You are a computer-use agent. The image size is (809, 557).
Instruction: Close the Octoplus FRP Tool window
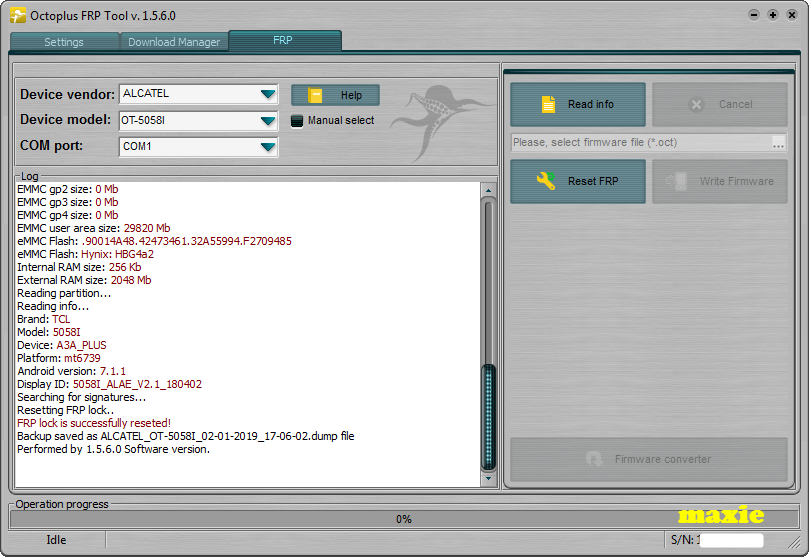click(792, 15)
